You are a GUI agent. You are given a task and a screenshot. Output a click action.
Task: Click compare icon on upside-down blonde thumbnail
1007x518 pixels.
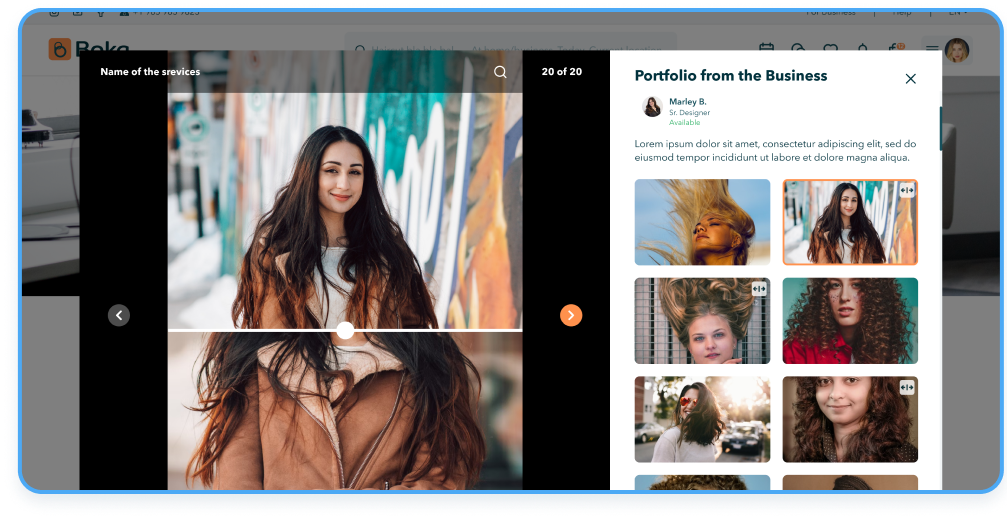point(759,289)
